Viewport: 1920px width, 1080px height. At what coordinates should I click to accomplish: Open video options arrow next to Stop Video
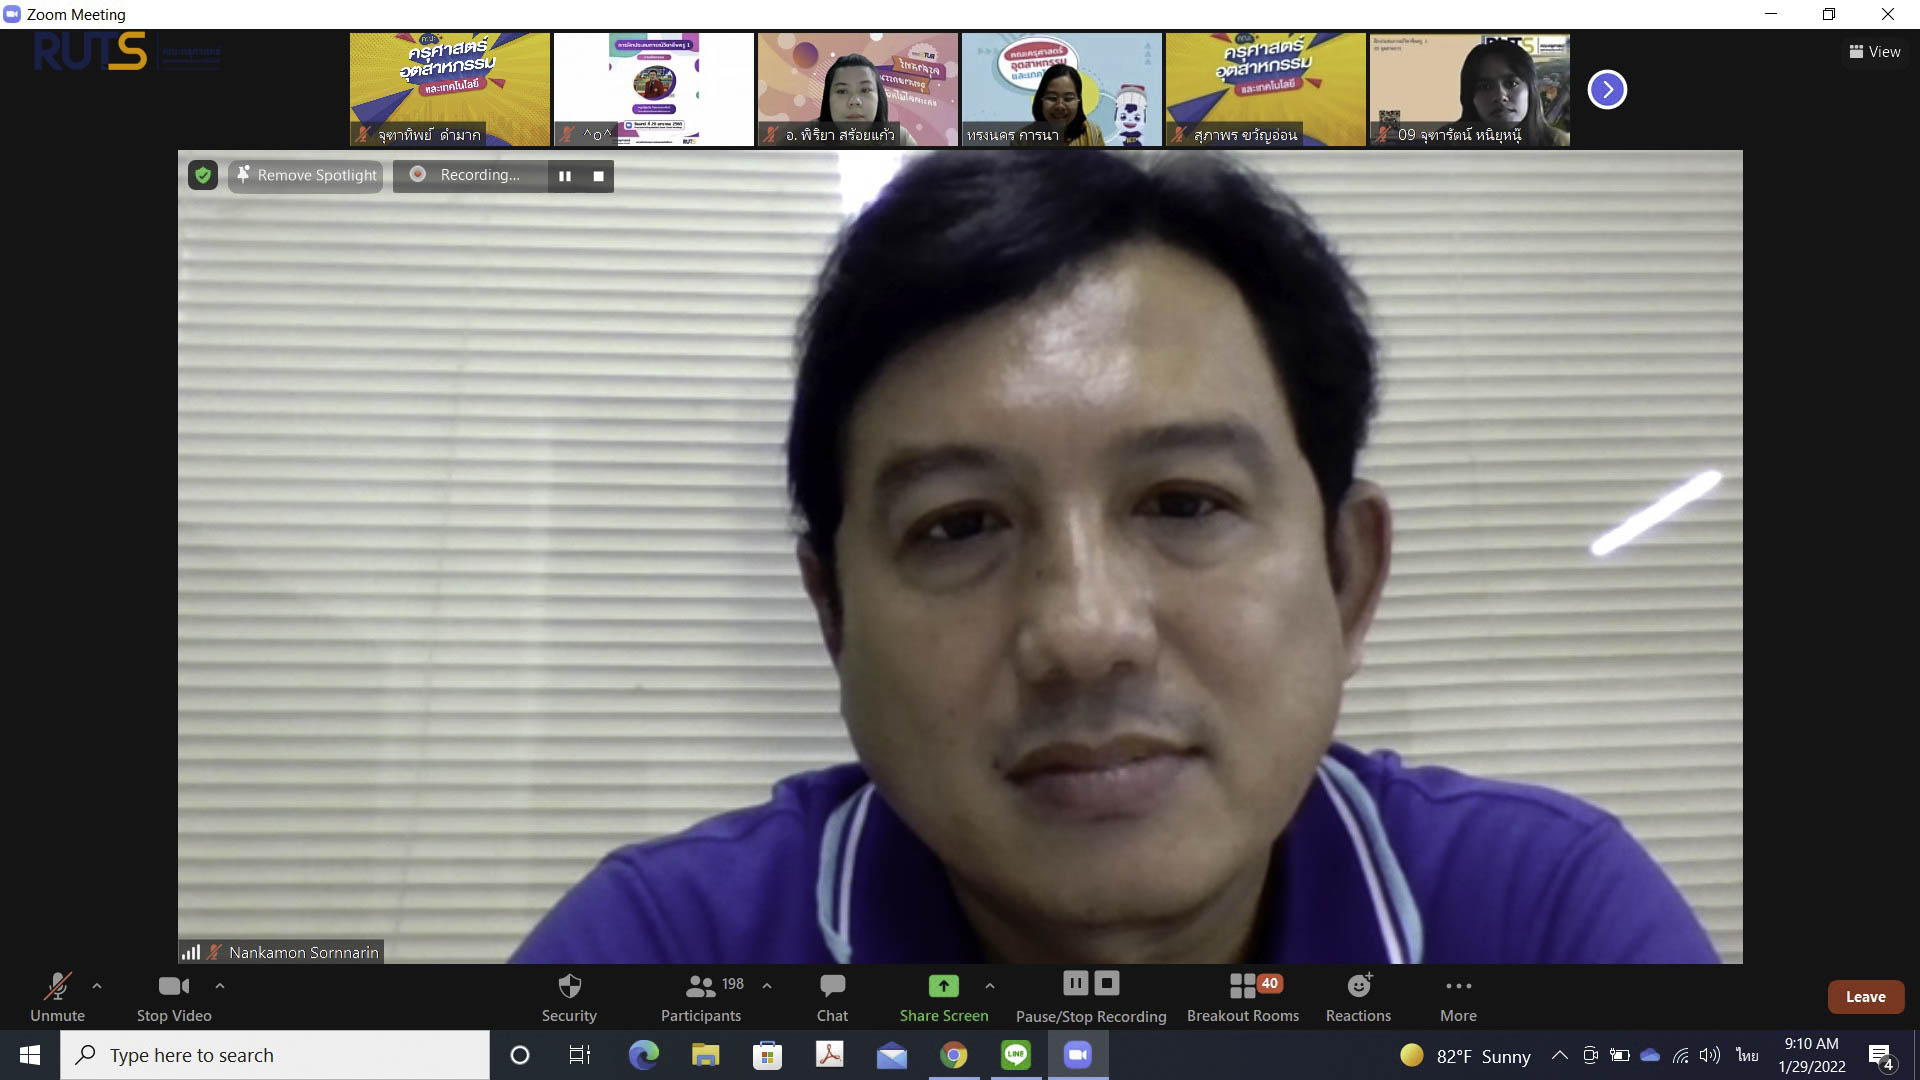click(x=220, y=986)
